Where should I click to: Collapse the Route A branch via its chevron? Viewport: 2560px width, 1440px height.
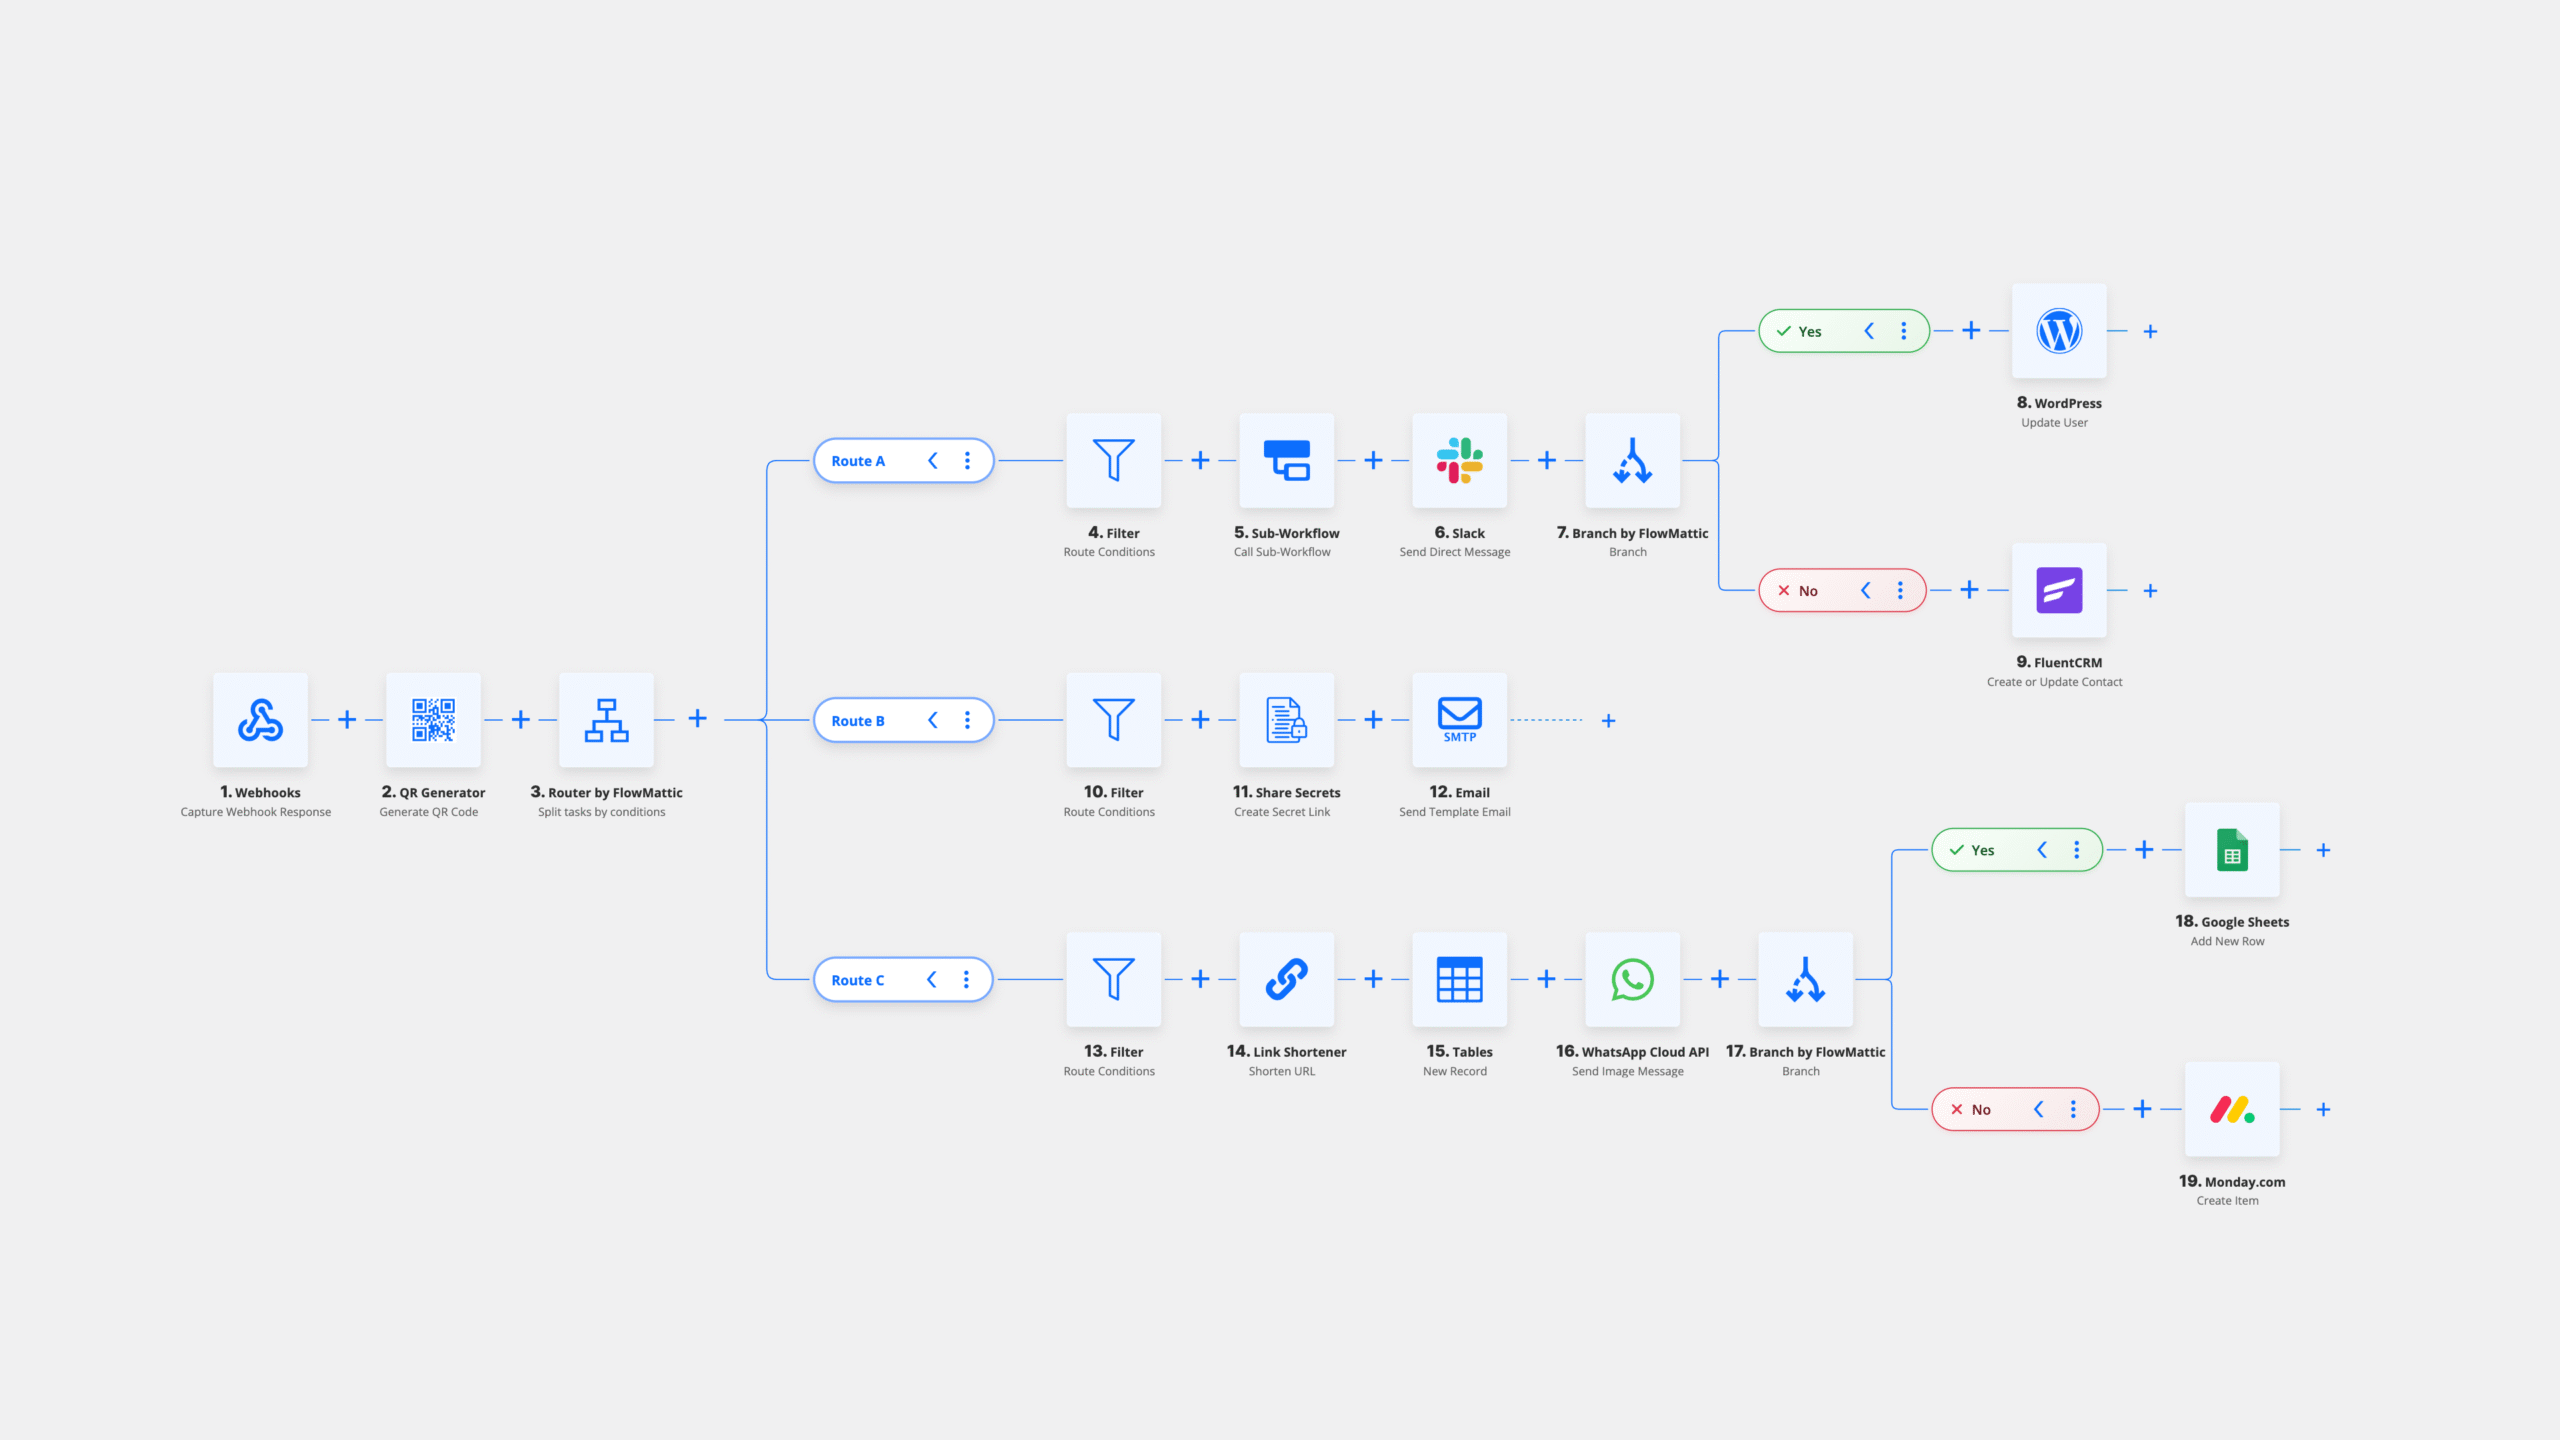932,460
